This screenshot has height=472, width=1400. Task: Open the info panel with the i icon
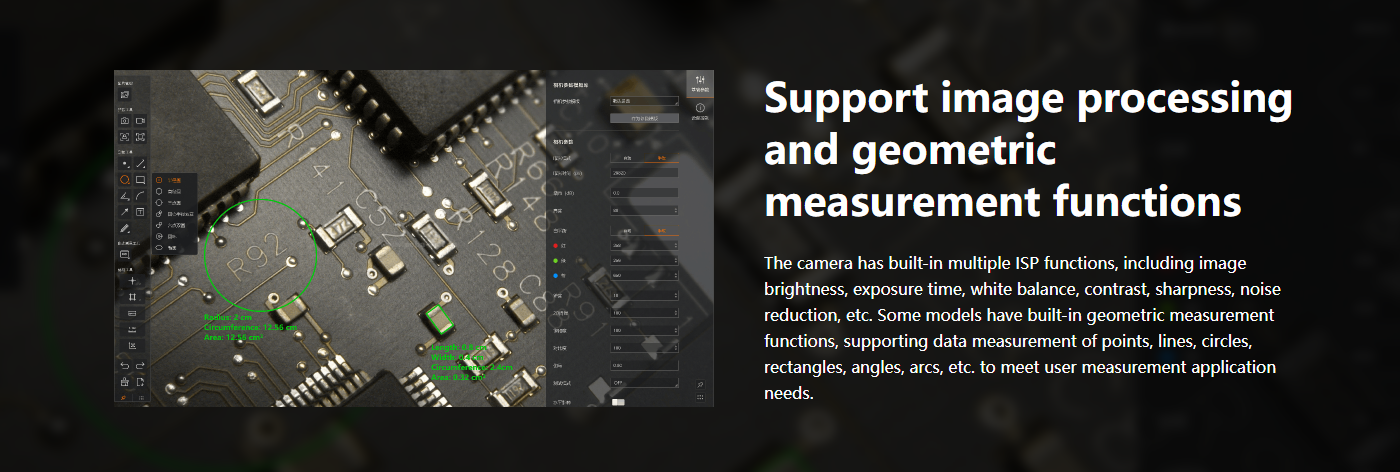(700, 111)
